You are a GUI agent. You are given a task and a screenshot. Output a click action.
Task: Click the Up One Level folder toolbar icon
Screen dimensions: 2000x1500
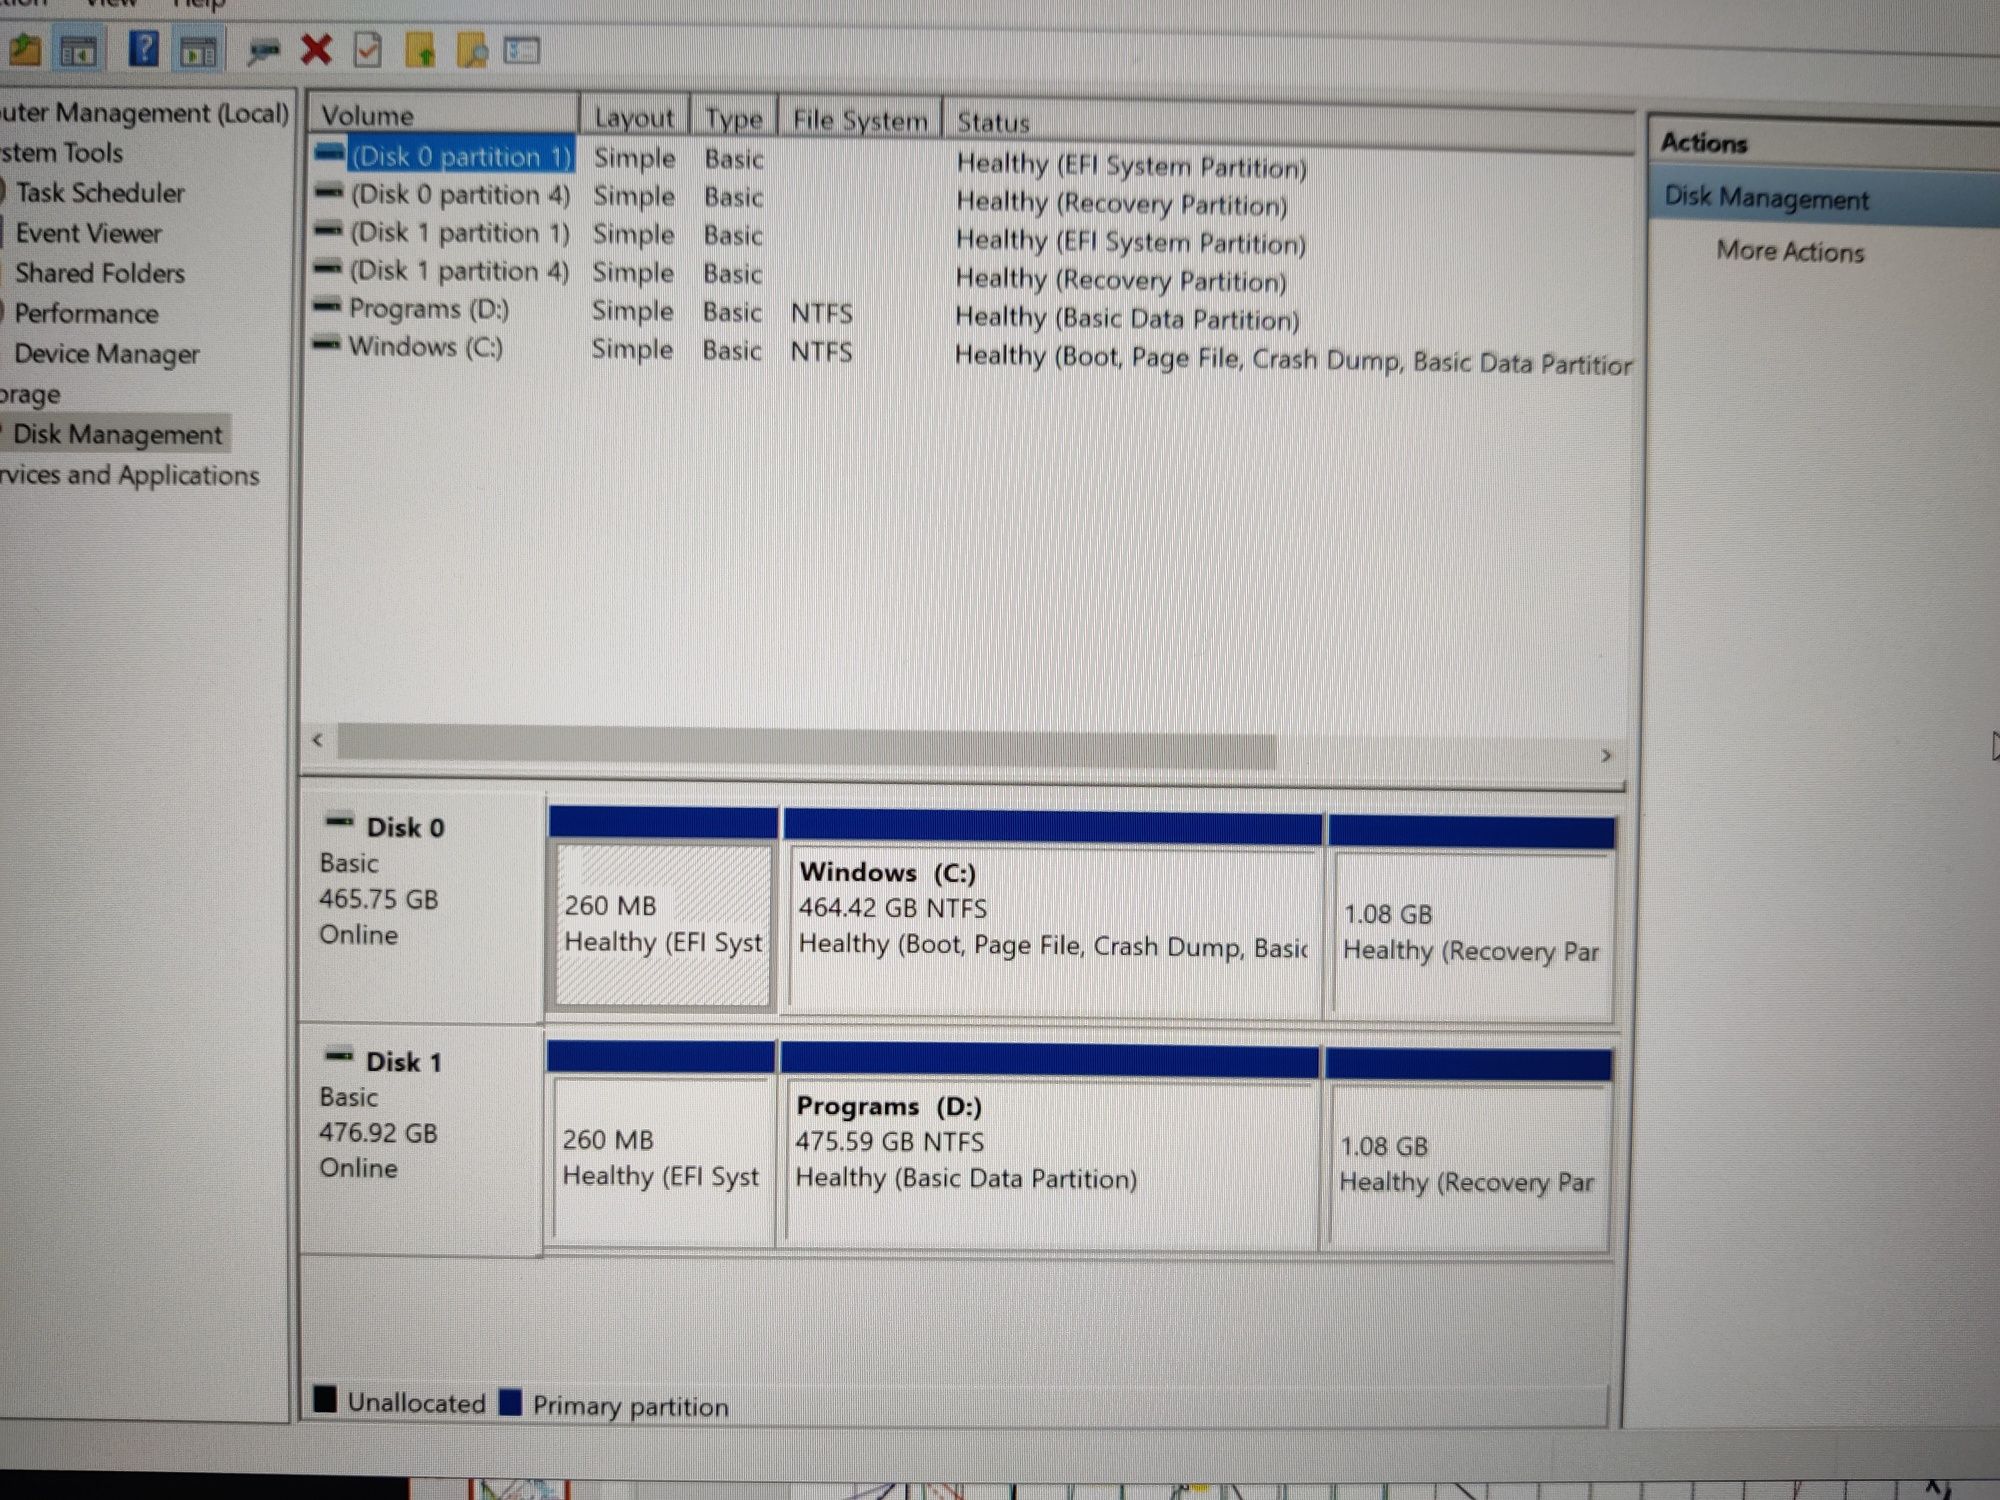click(24, 49)
